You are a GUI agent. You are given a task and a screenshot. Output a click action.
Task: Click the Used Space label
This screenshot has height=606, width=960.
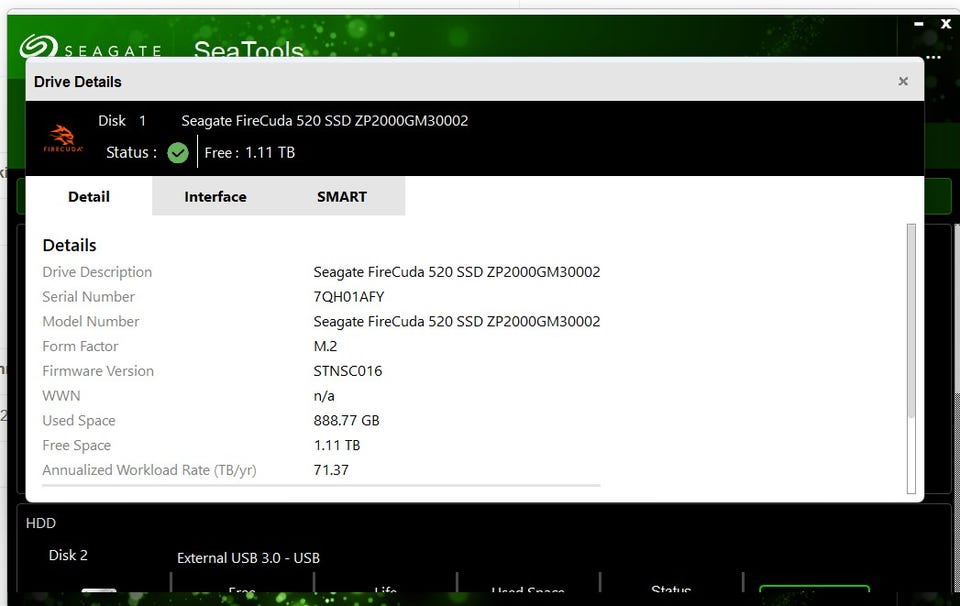(x=78, y=421)
